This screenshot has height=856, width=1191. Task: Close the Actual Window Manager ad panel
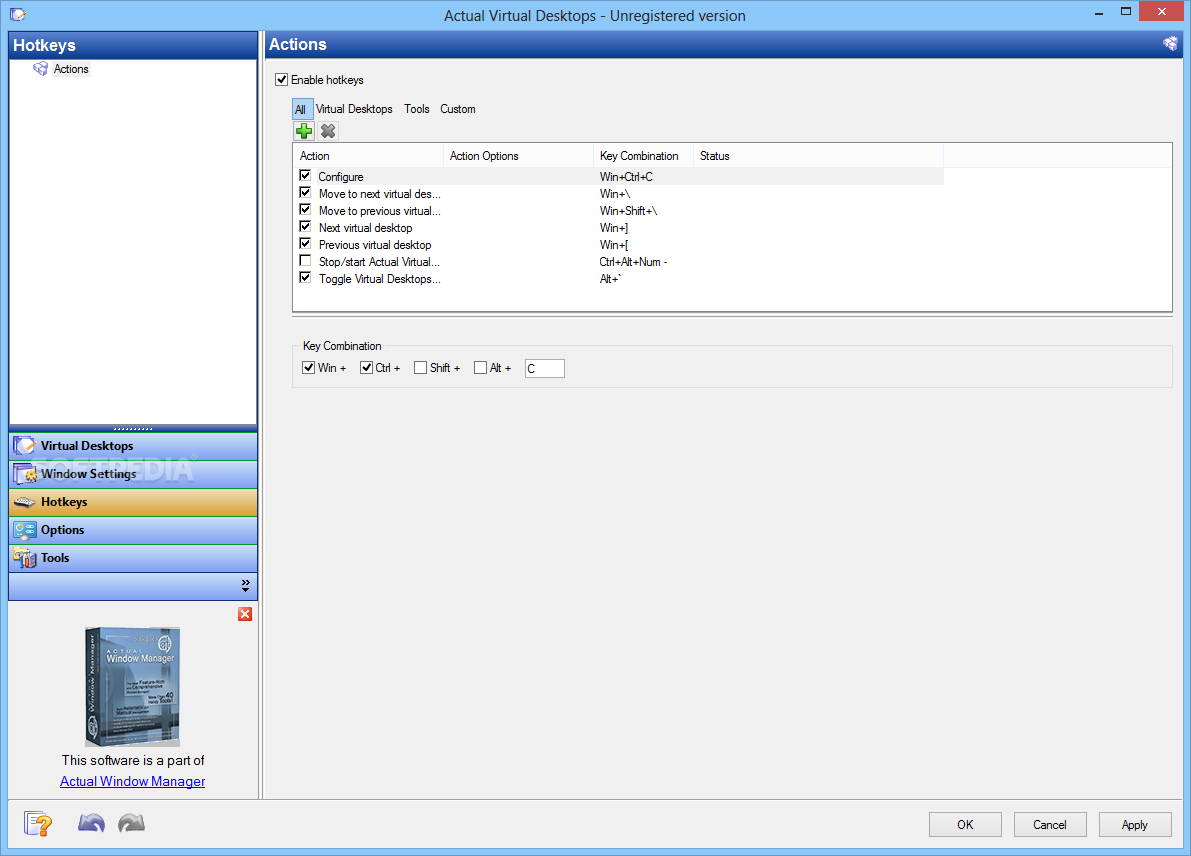[x=245, y=614]
